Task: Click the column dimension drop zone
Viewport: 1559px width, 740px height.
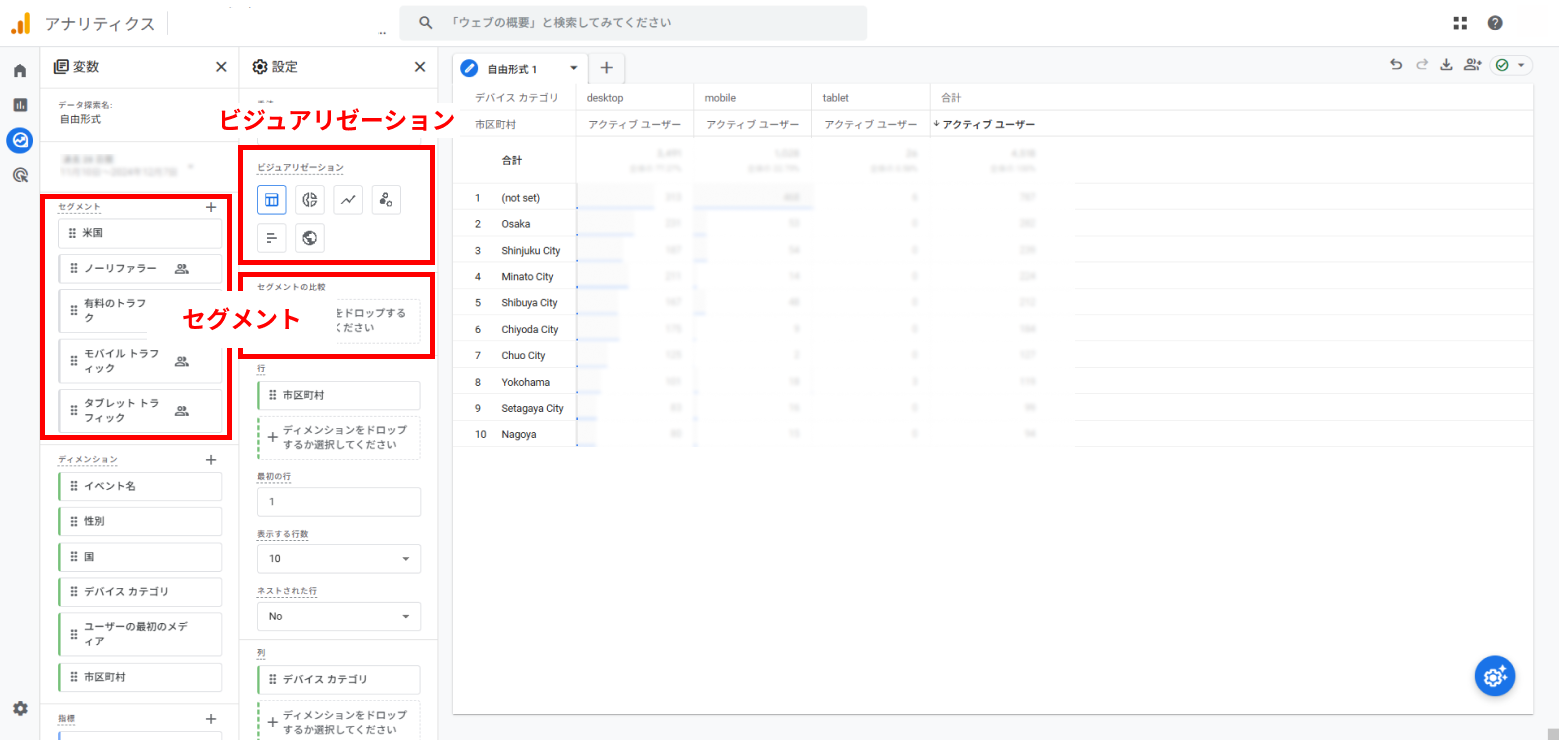Action: click(x=339, y=721)
